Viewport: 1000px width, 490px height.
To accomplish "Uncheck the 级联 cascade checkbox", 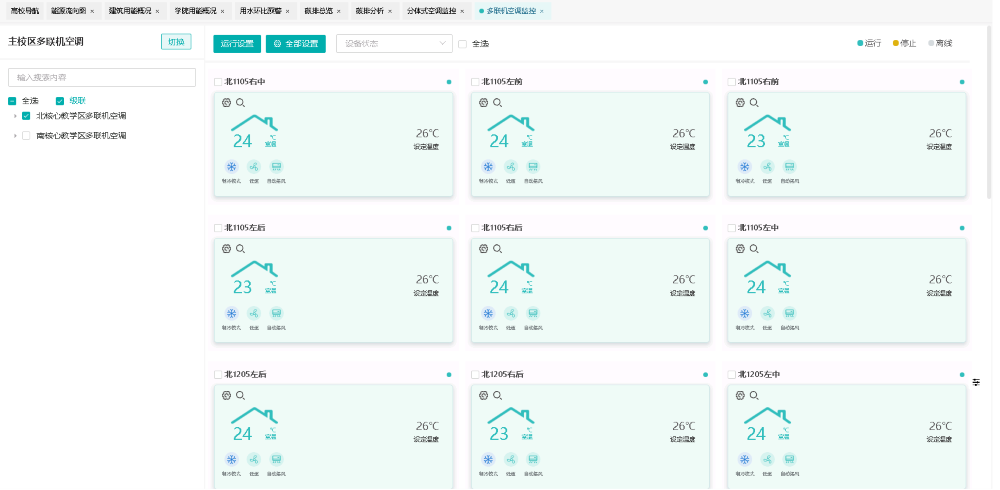I will click(x=60, y=101).
